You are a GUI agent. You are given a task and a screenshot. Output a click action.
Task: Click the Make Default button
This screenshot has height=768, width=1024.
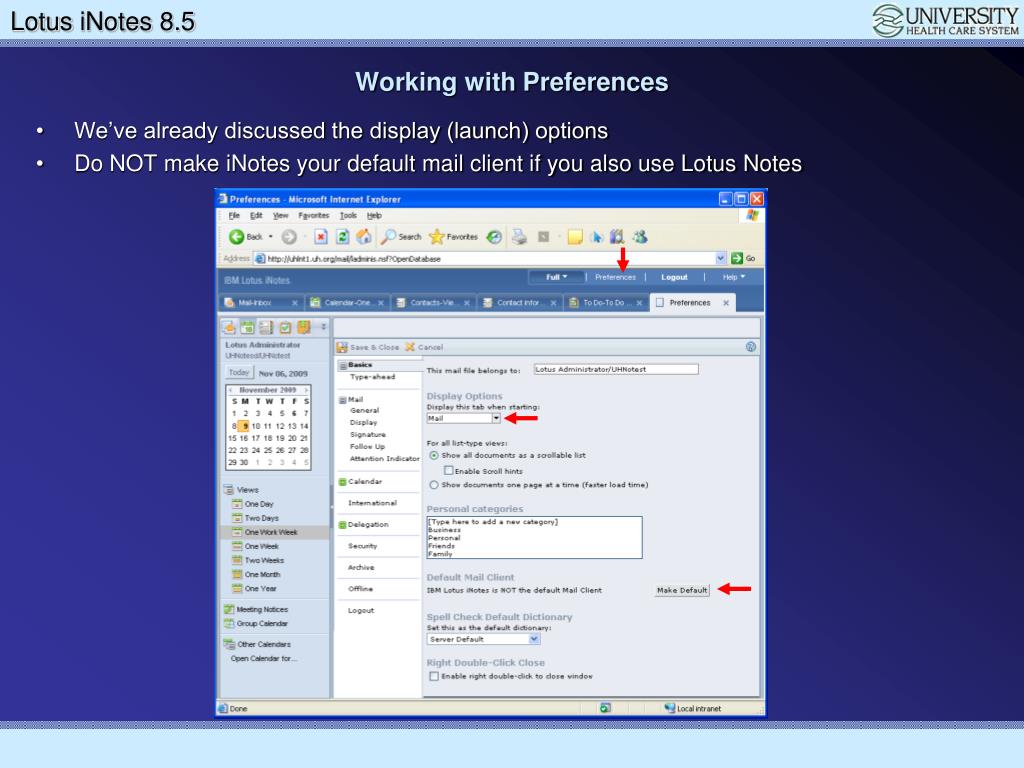682,590
